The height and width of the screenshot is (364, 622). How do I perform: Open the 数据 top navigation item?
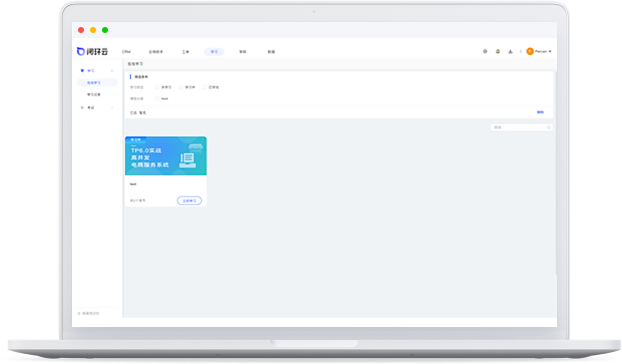click(x=271, y=52)
